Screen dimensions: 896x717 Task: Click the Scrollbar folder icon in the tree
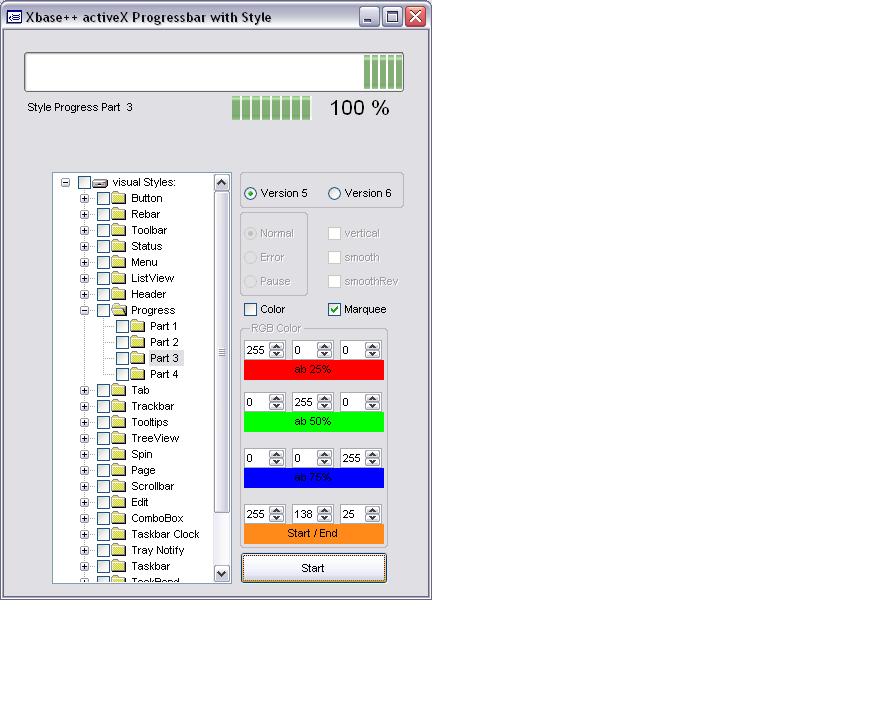click(119, 486)
